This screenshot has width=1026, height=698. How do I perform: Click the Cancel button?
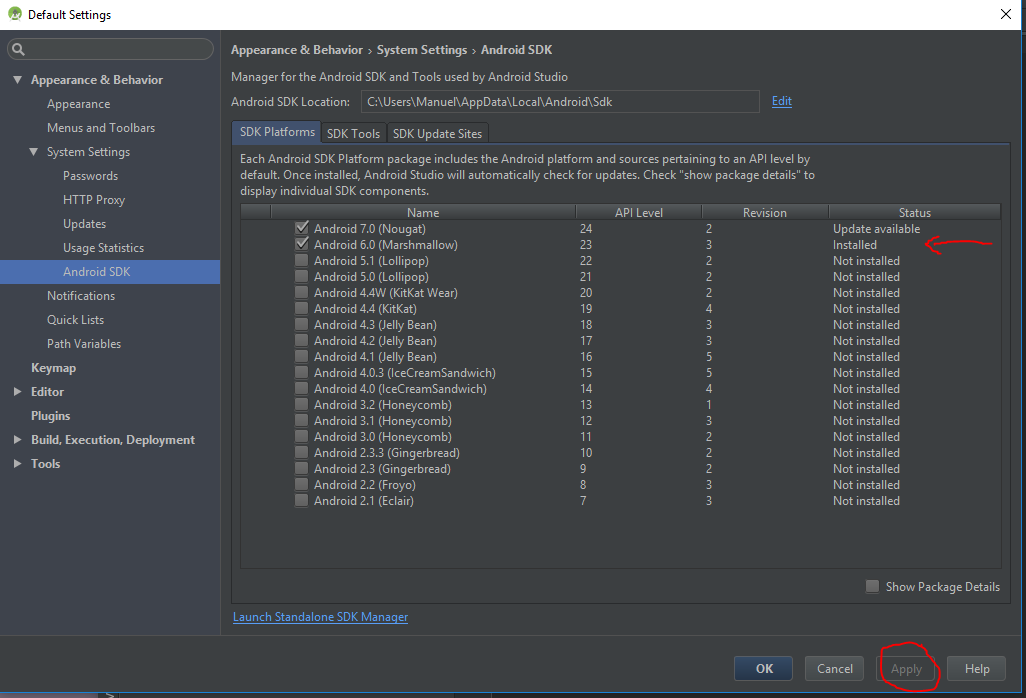point(834,669)
